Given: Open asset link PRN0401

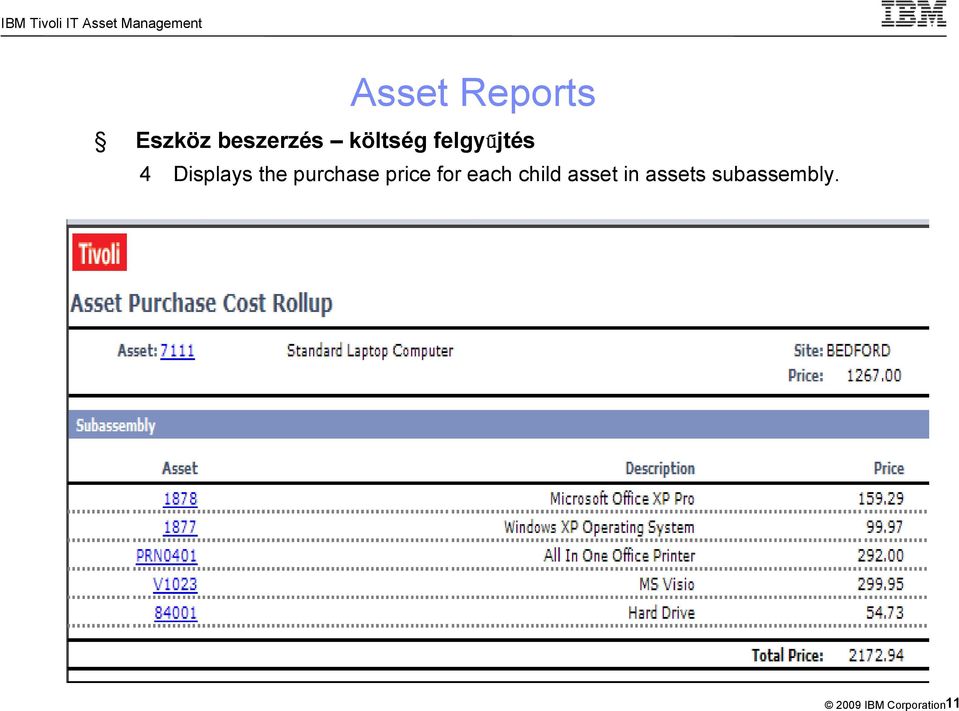Looking at the screenshot, I should coord(166,556).
